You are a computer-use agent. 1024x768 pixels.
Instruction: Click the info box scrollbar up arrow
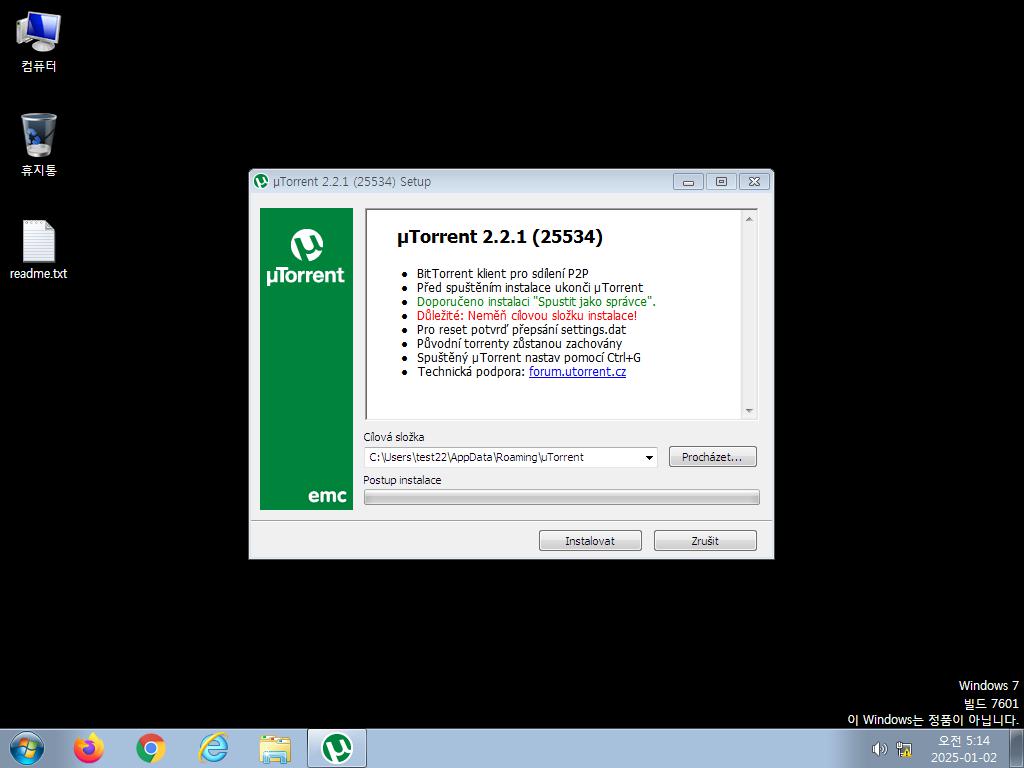point(749,219)
